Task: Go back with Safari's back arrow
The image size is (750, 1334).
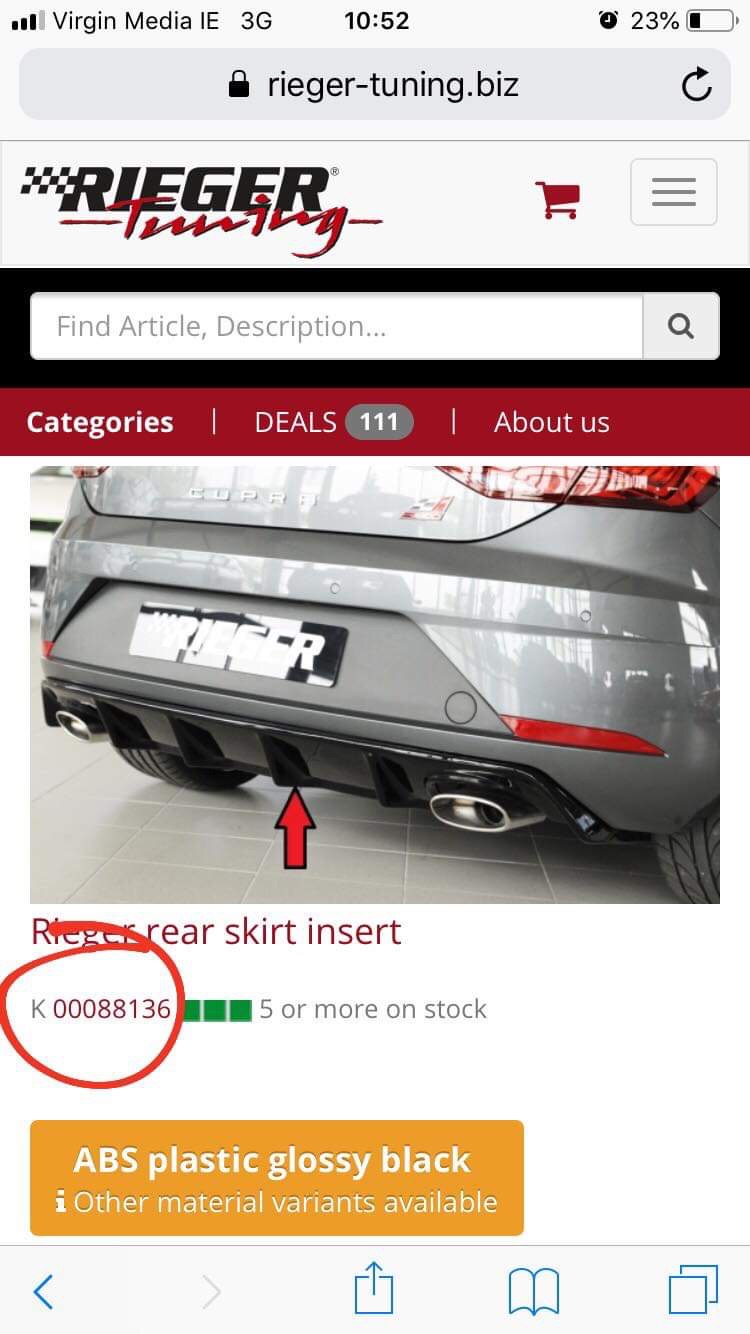Action: pyautogui.click(x=43, y=1292)
